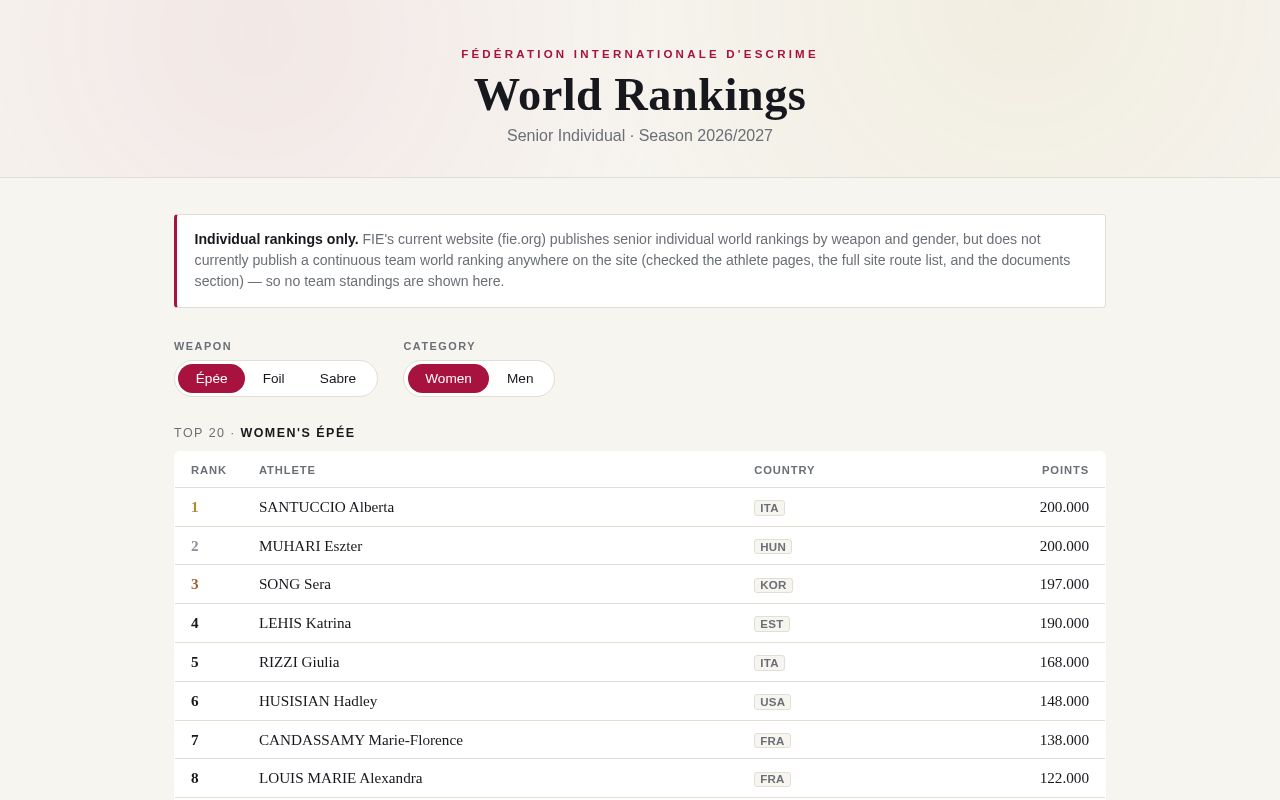Viewport: 1280px width, 800px height.
Task: Click the World Rankings heading
Action: click(x=640, y=95)
